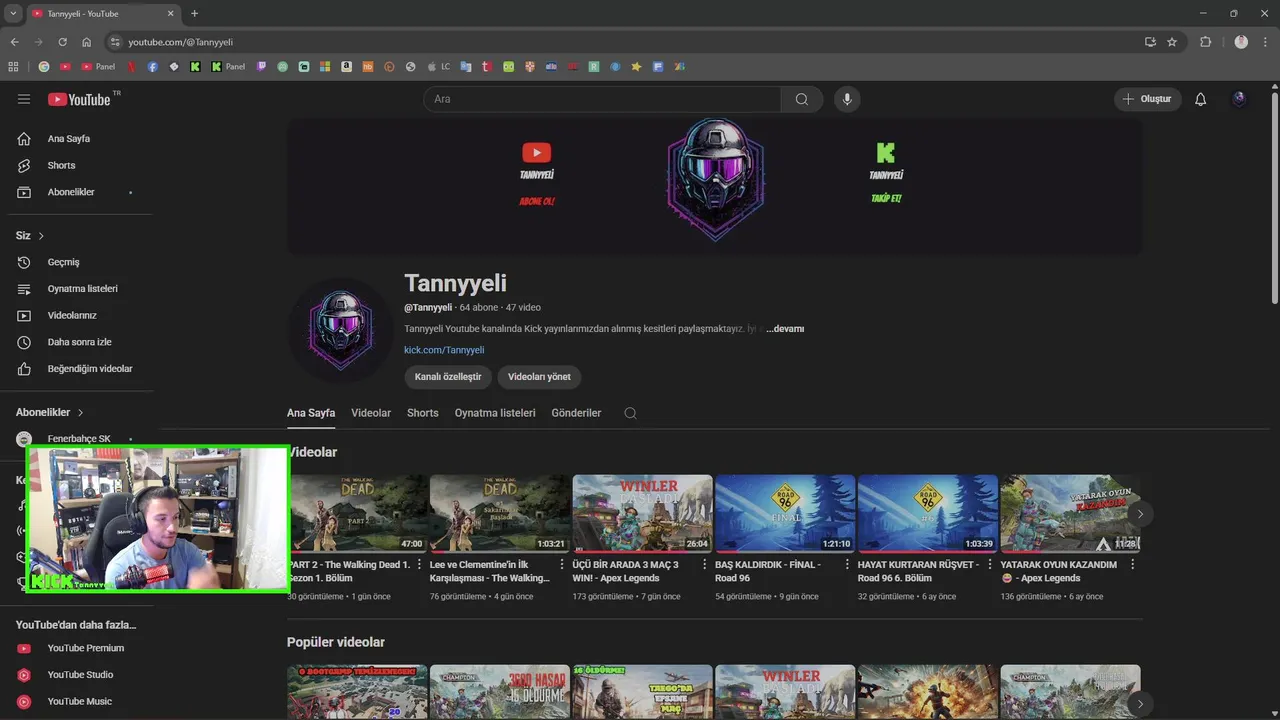Open the YouTube hamburger guide menu
Screen dimensions: 1280x720
coord(24,99)
